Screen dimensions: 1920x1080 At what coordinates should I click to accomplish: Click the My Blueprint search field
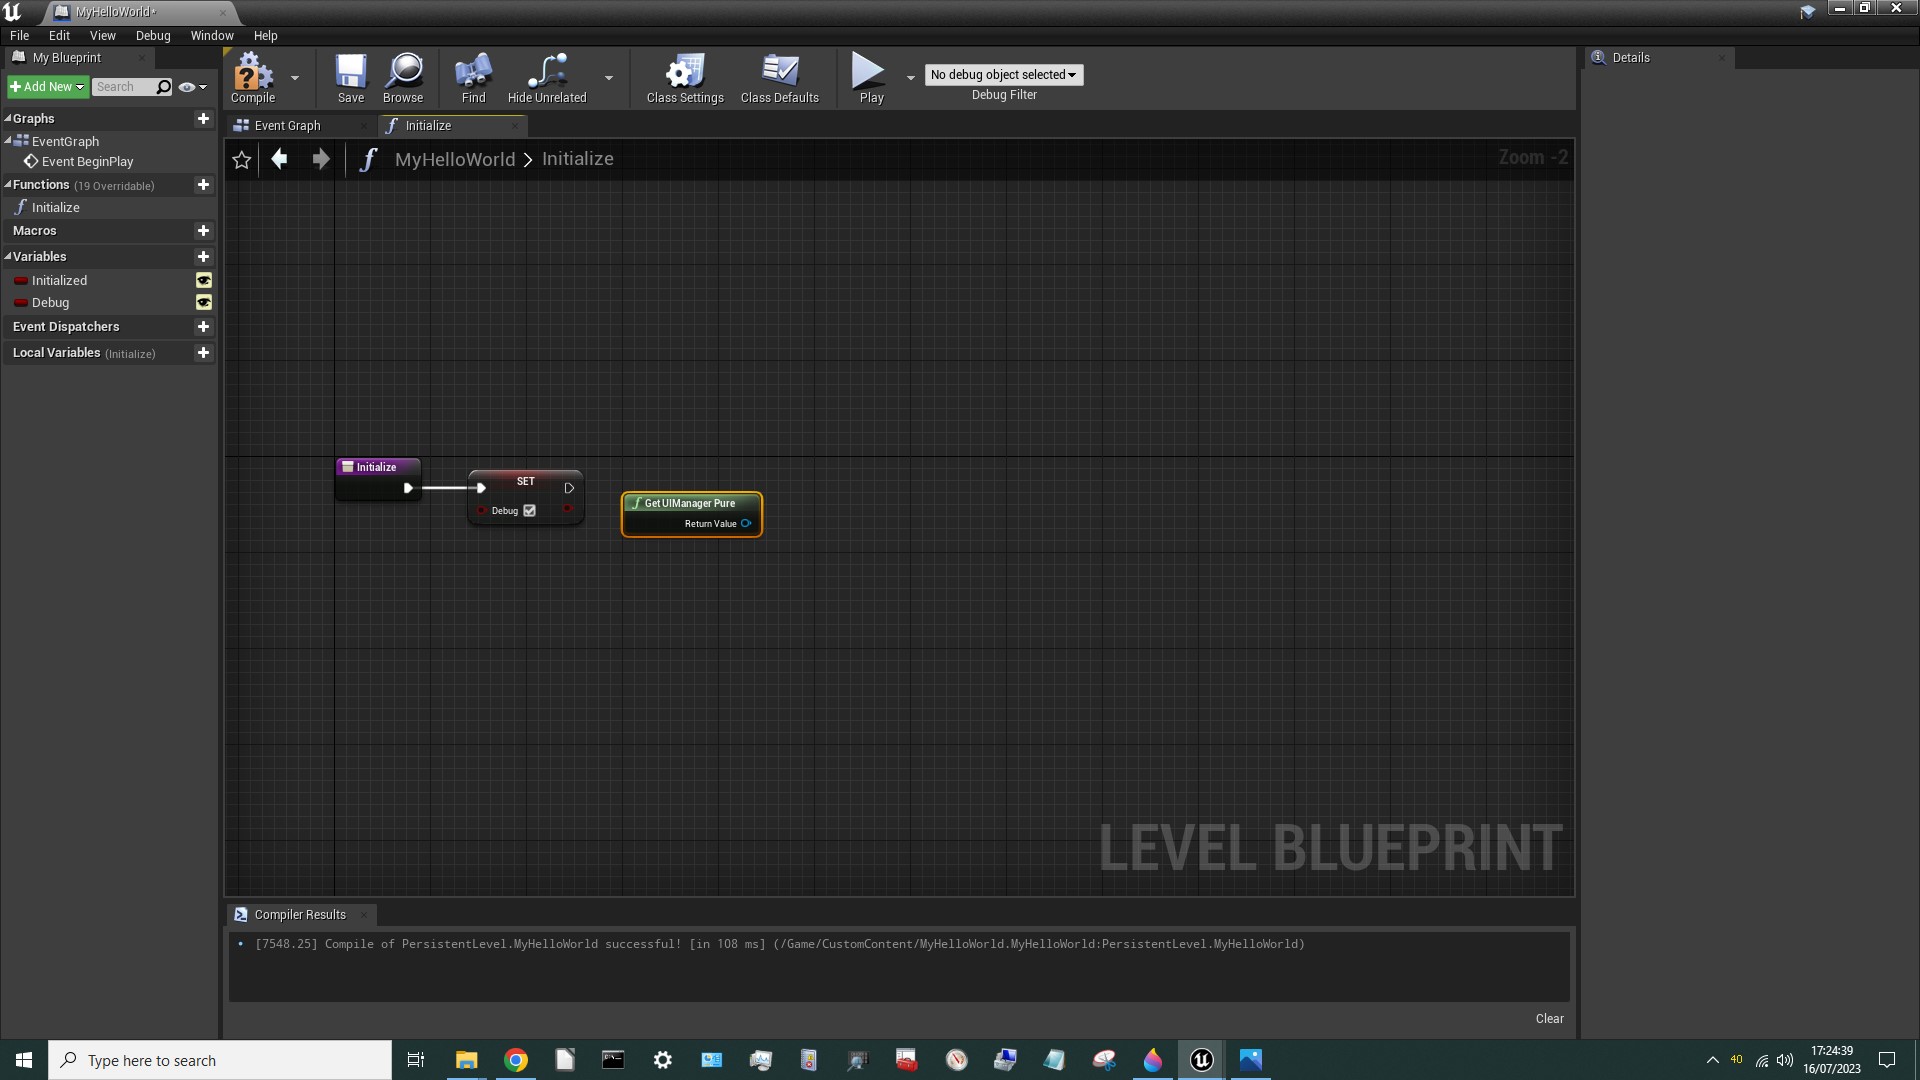[x=124, y=87]
